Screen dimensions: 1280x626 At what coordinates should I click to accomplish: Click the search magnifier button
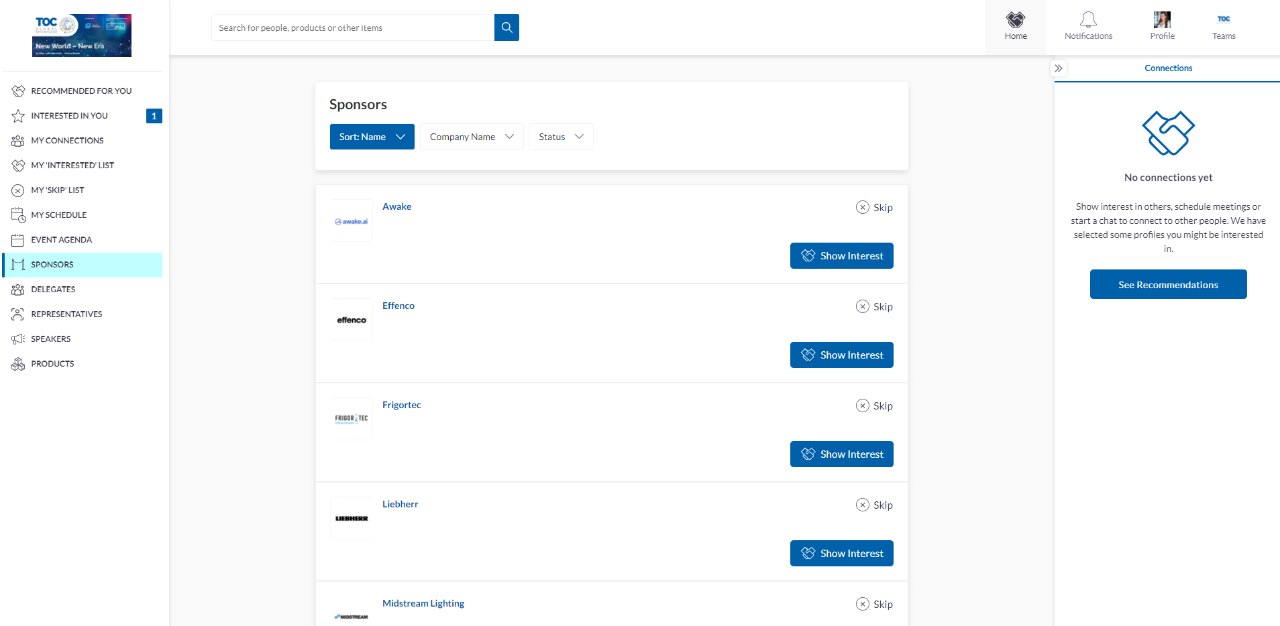click(x=507, y=28)
